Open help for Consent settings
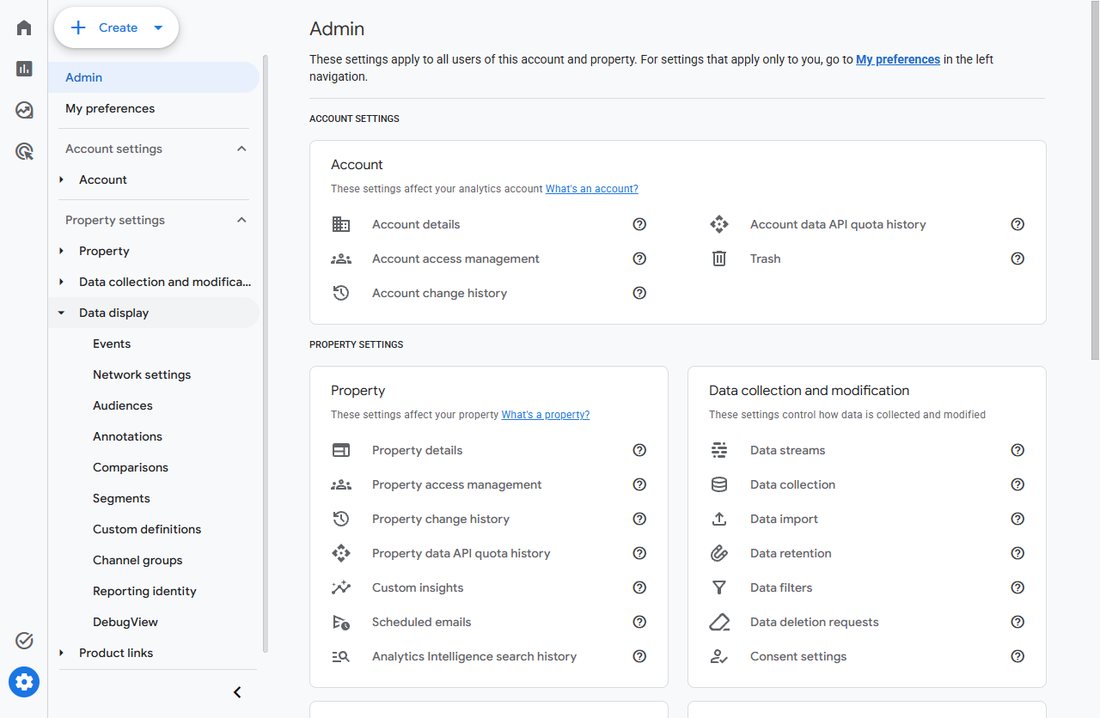 (x=1017, y=656)
